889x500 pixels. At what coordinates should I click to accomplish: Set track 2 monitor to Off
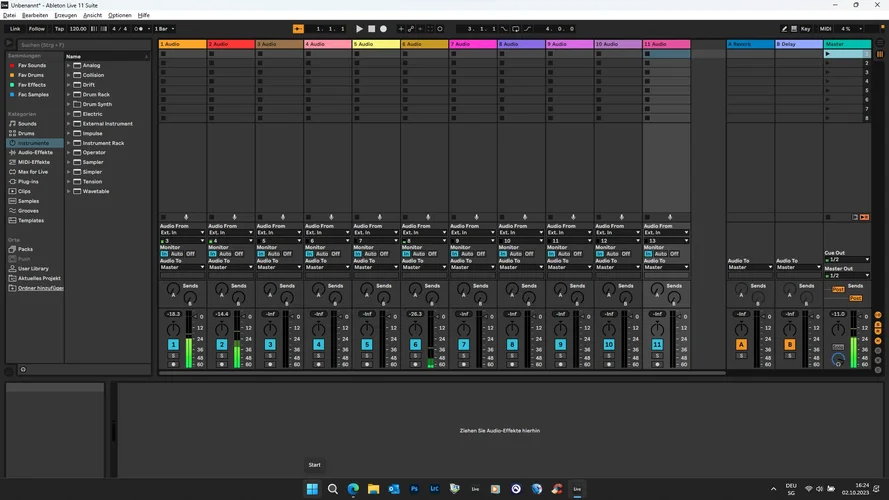[x=239, y=254]
